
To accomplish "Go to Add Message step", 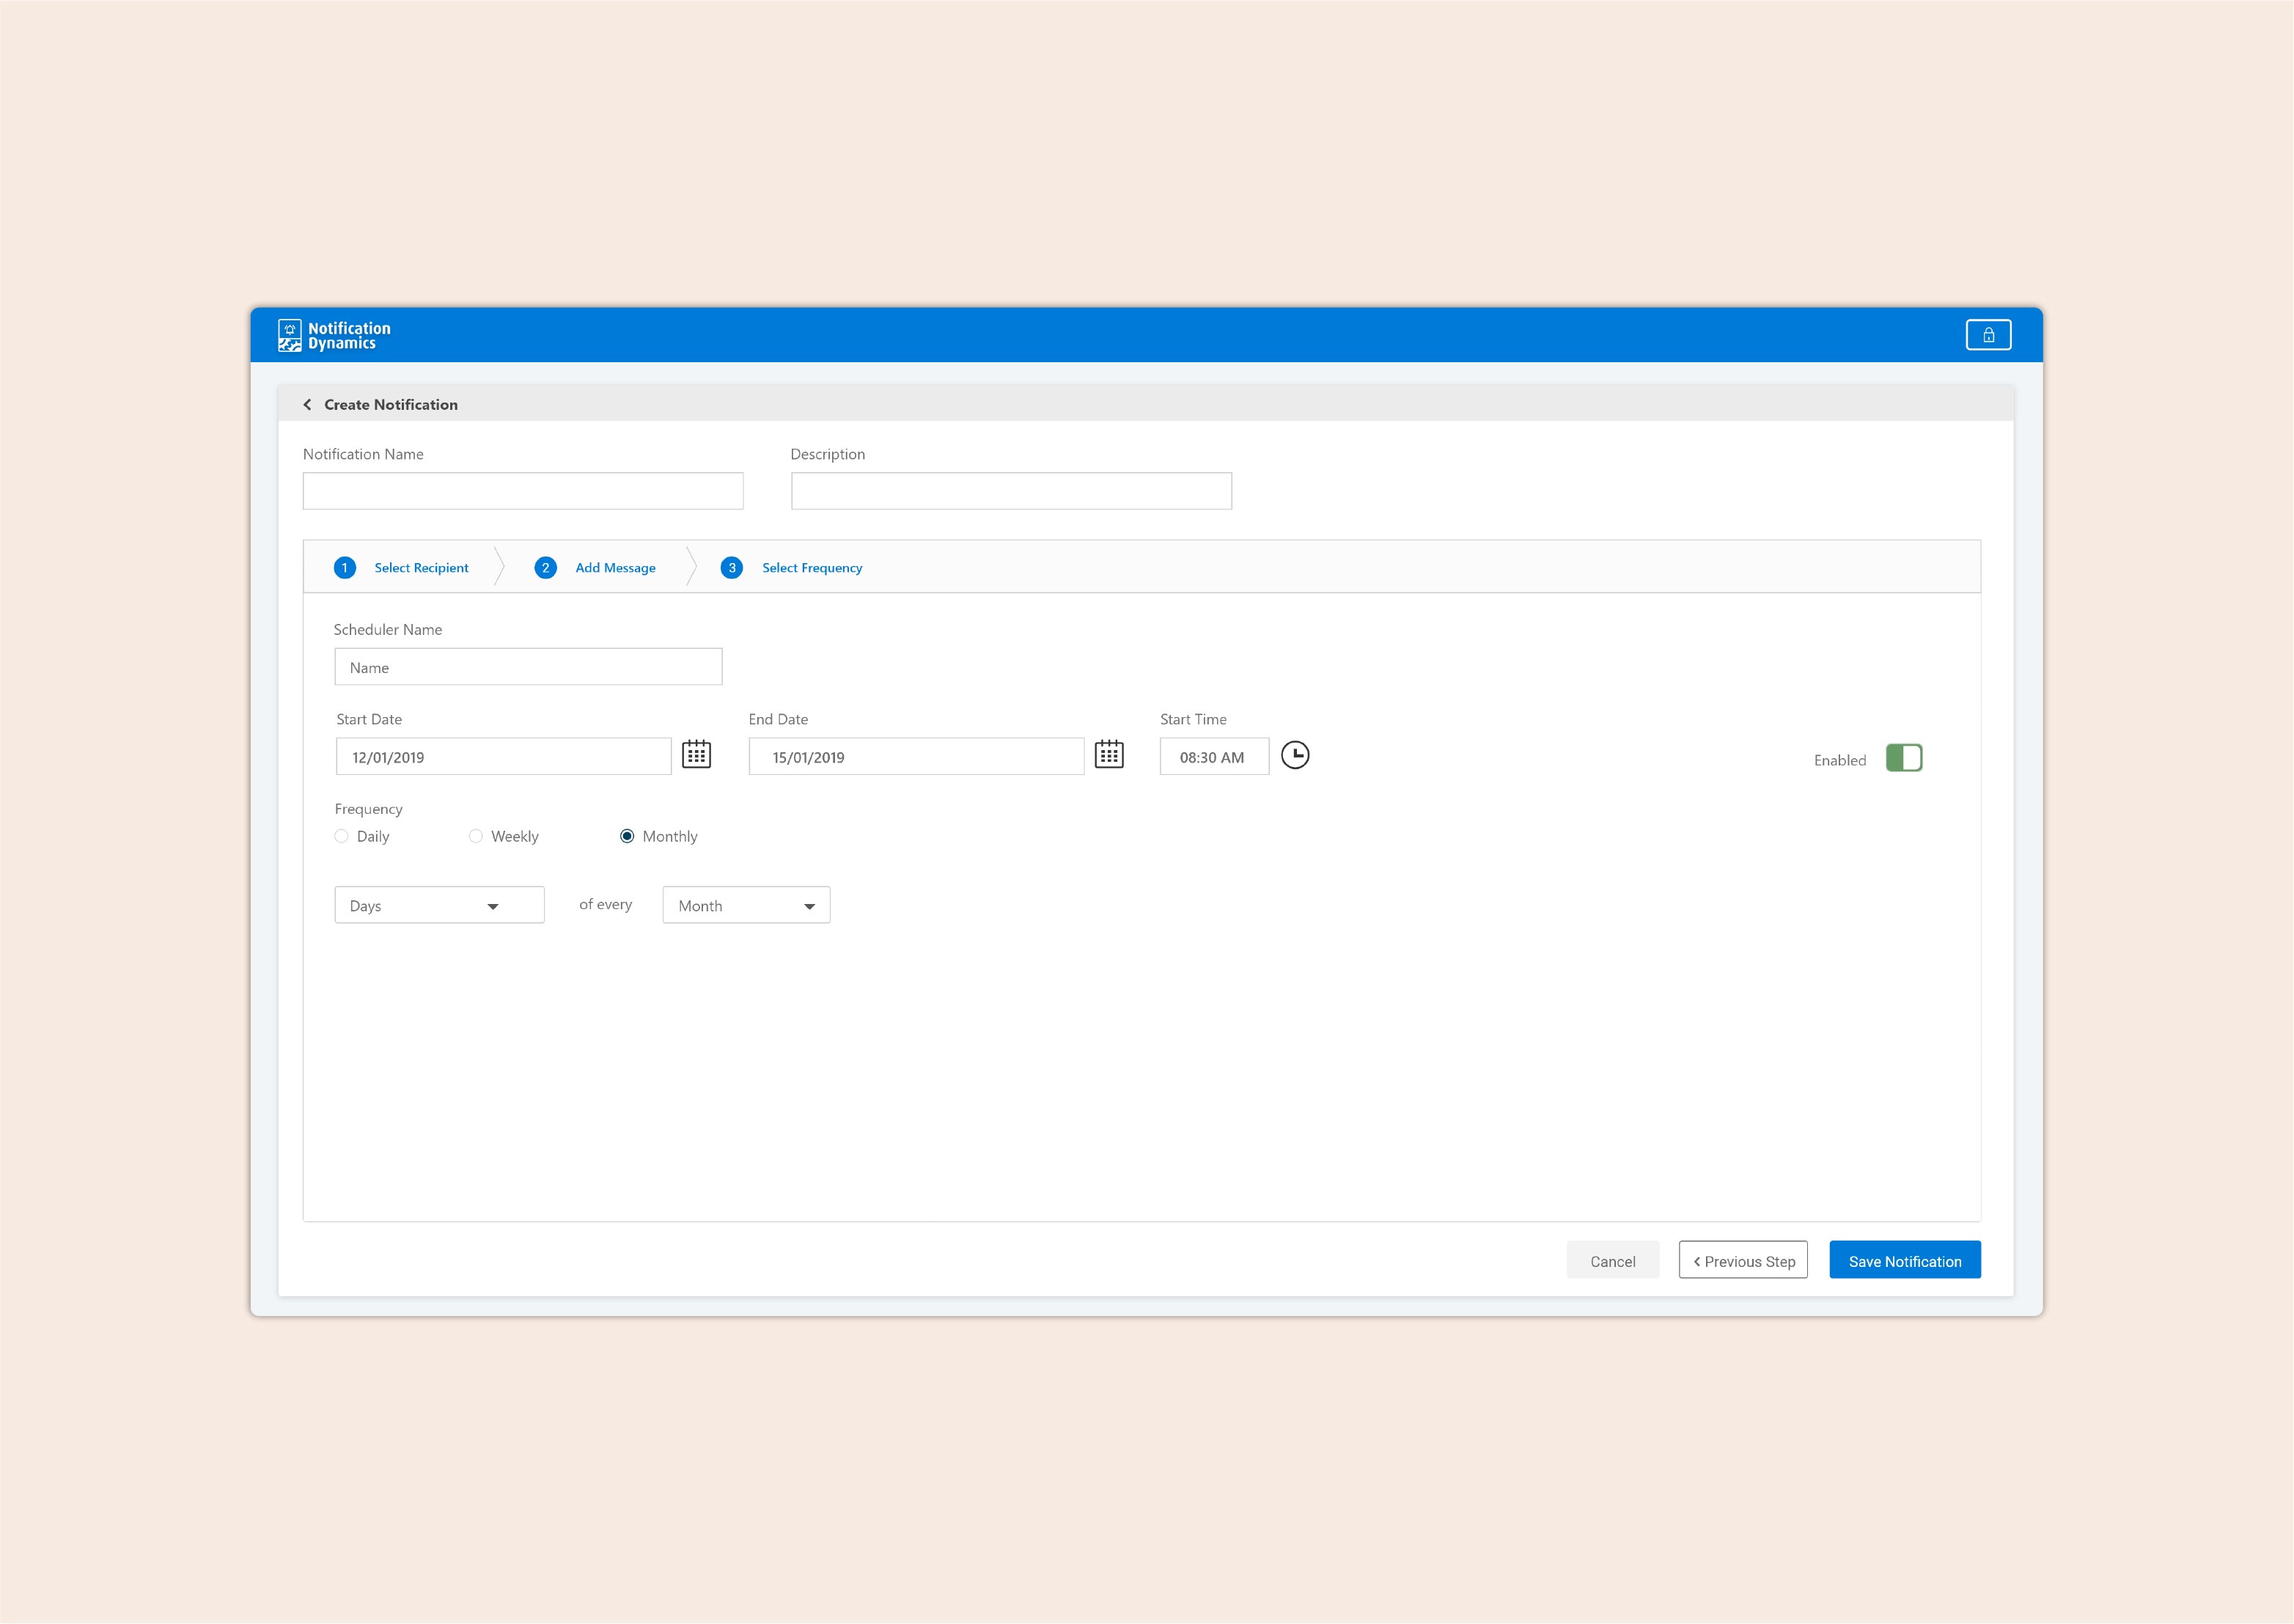I will [x=615, y=567].
